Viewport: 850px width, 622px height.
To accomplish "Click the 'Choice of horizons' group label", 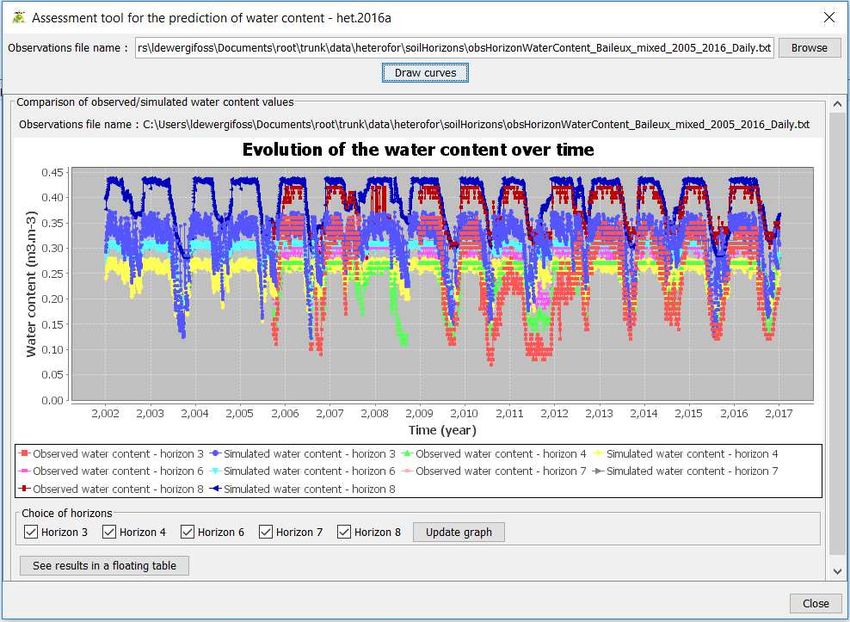I will point(67,513).
